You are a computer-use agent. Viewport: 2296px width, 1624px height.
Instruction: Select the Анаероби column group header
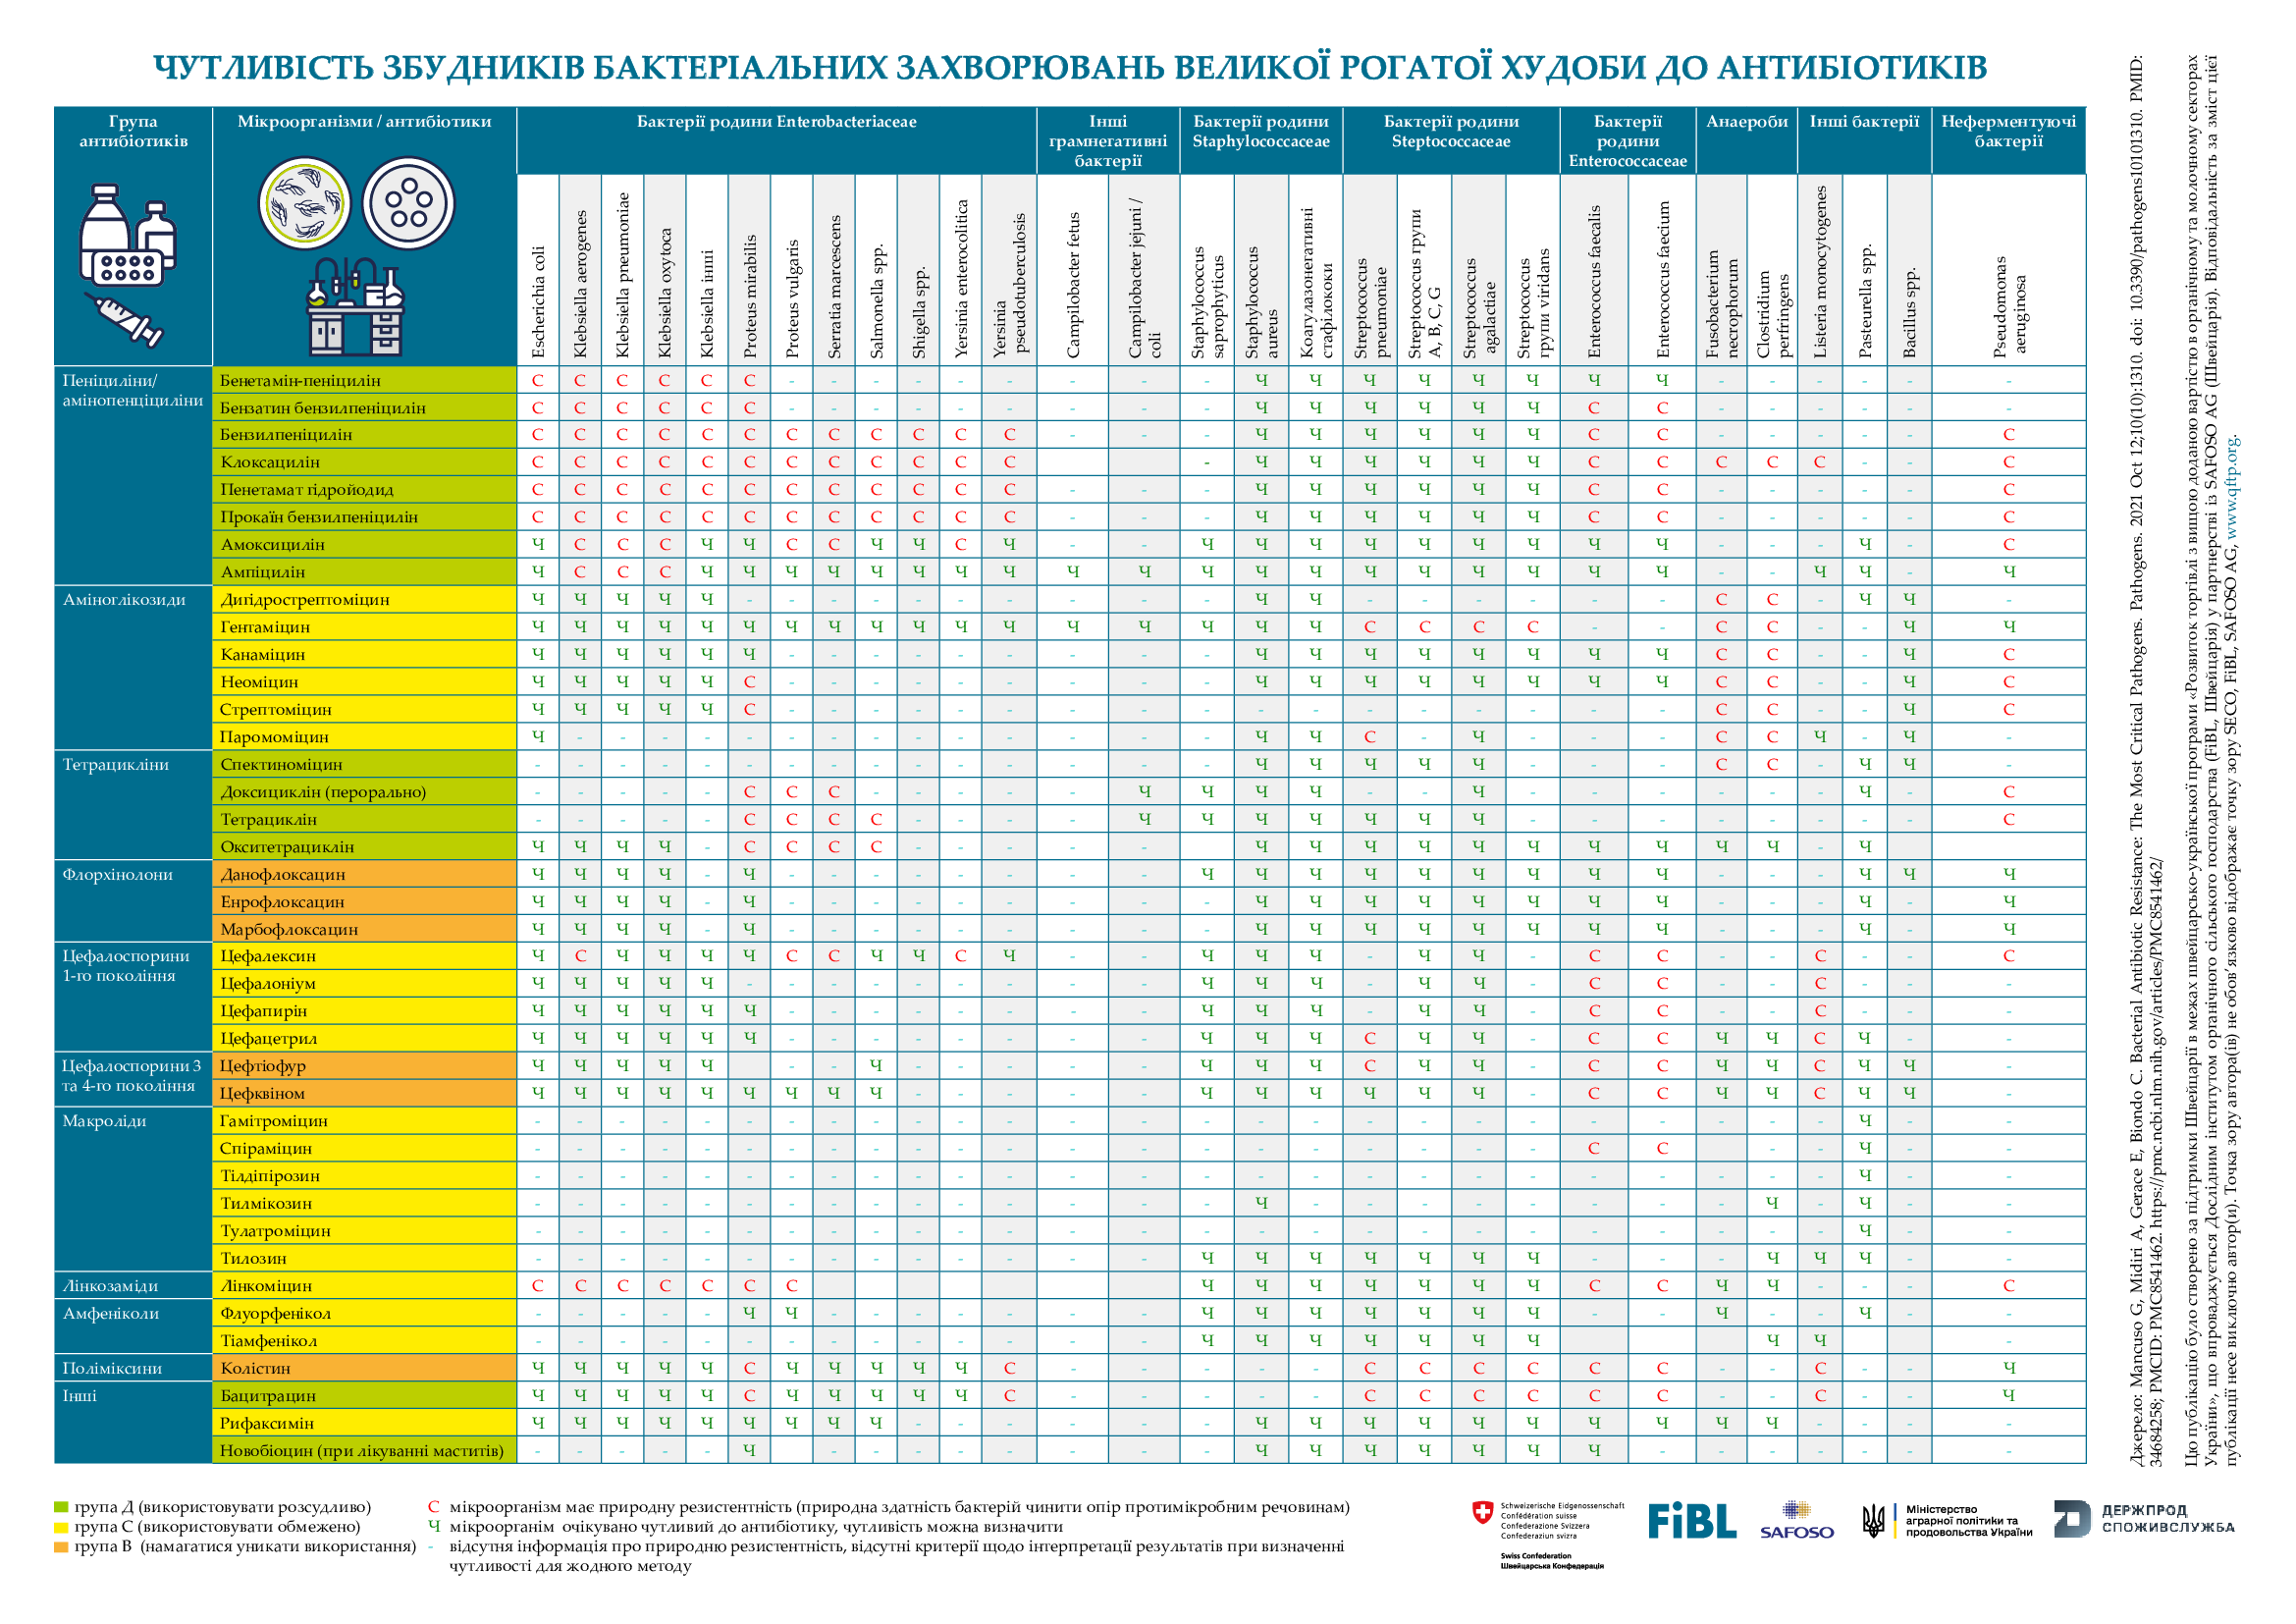tap(1747, 122)
